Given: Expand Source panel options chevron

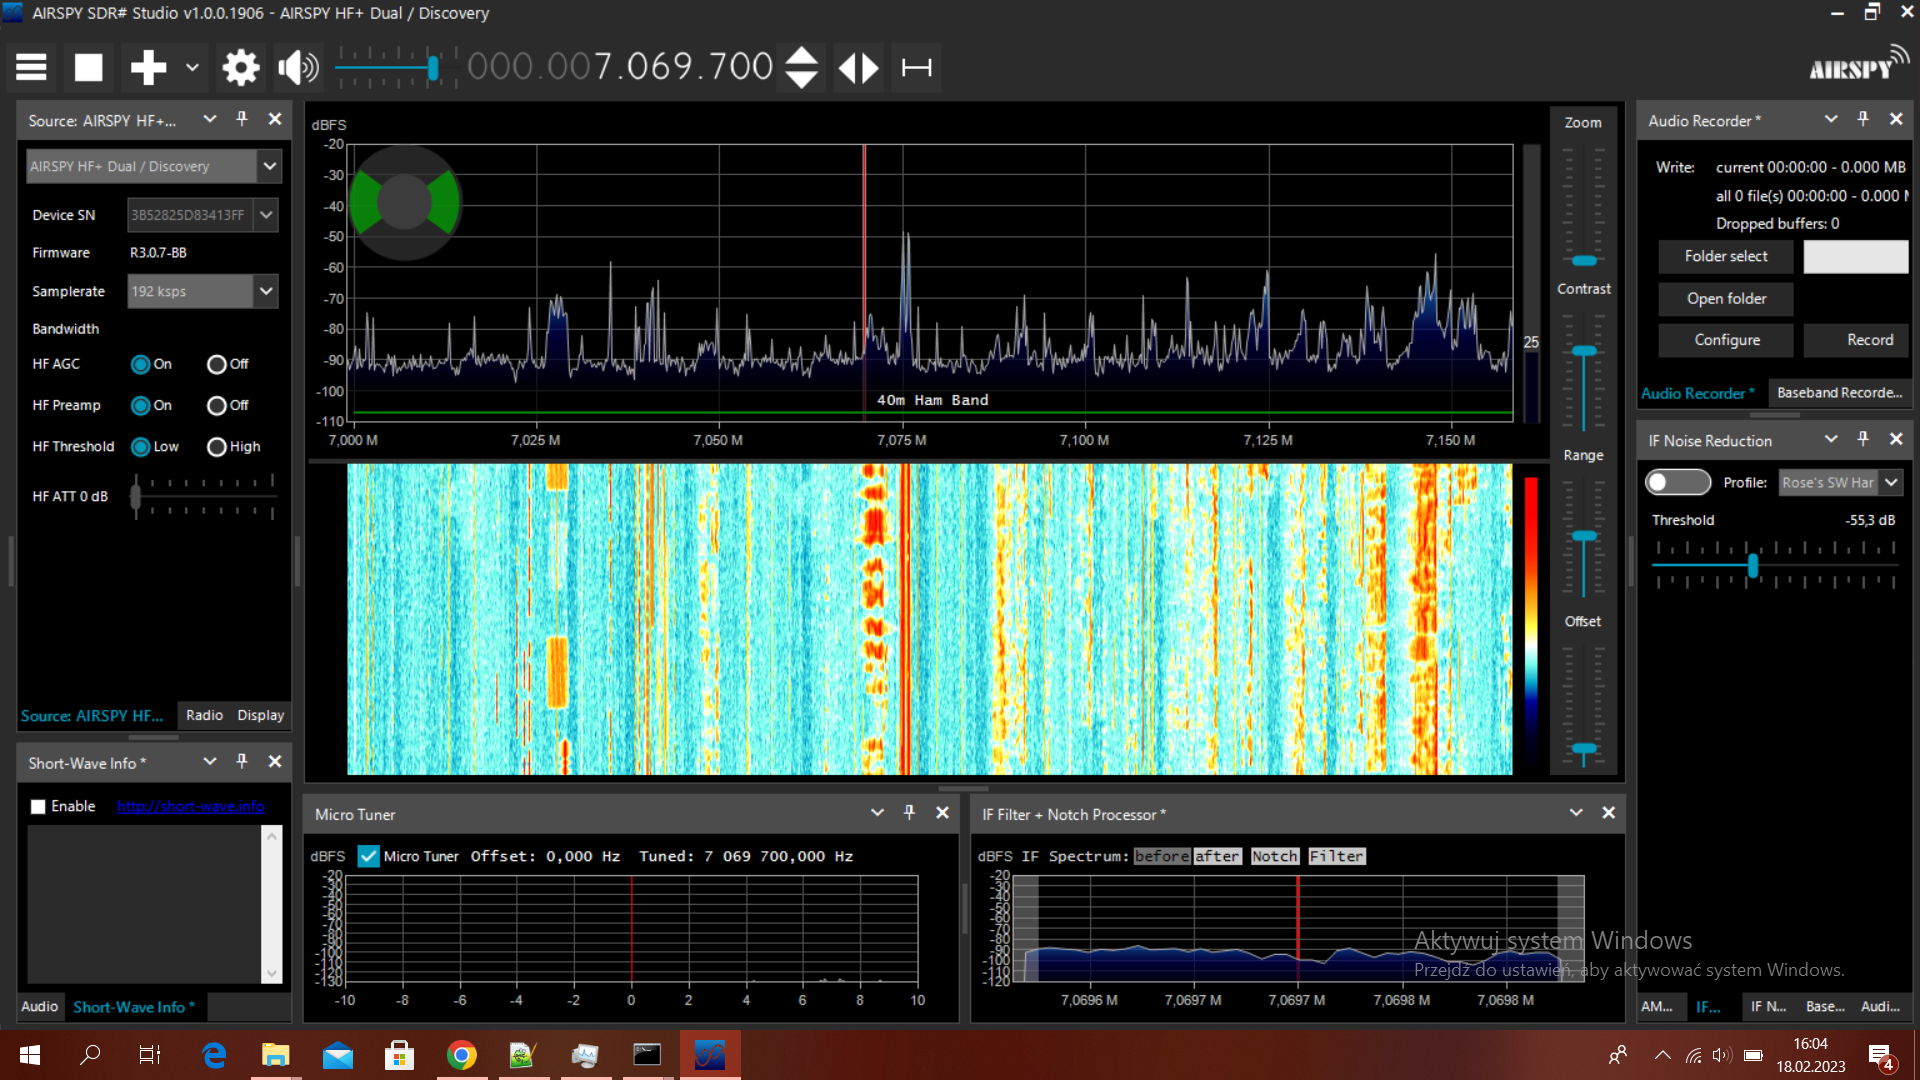Looking at the screenshot, I should click(210, 119).
